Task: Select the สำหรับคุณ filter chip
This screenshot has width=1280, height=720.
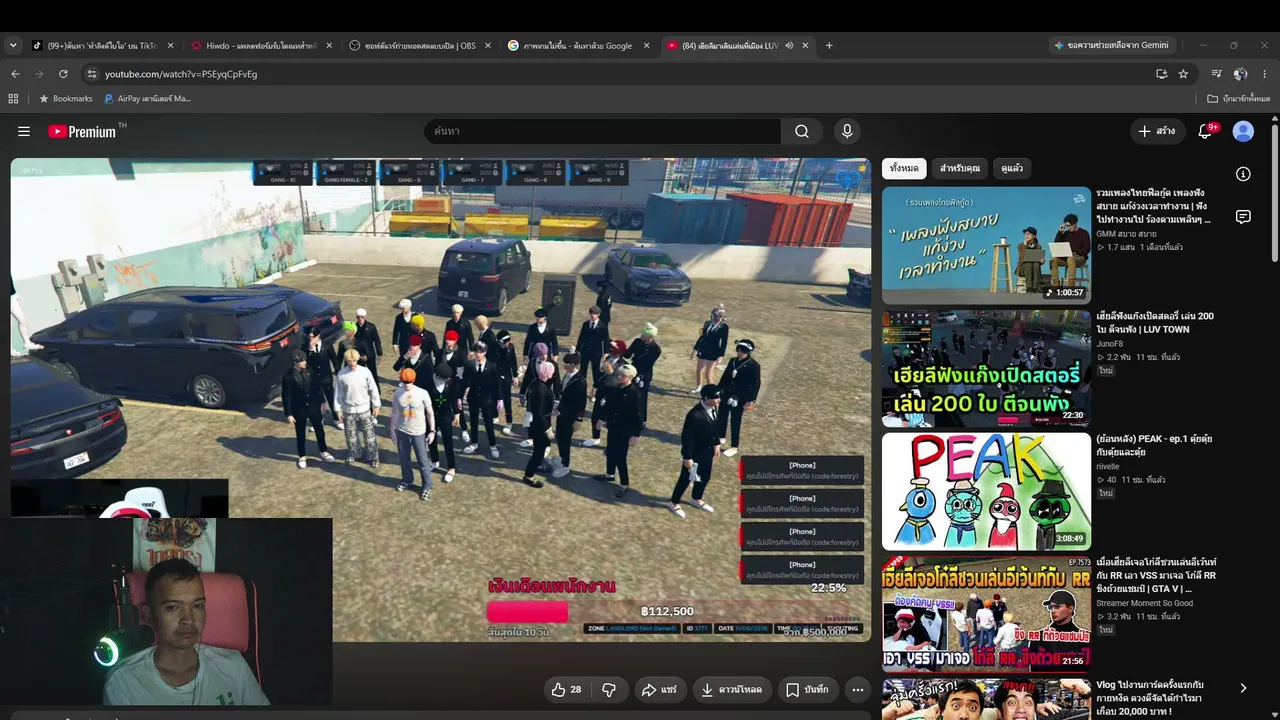Action: [x=960, y=168]
